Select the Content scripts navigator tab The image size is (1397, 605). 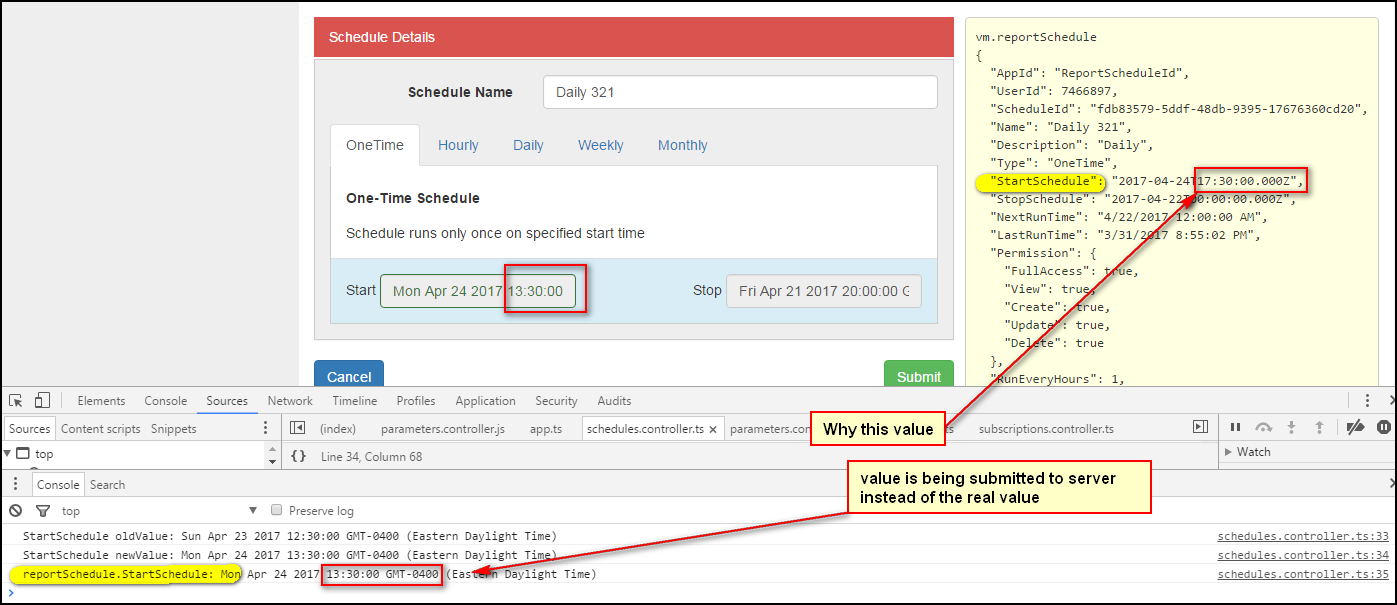click(101, 429)
